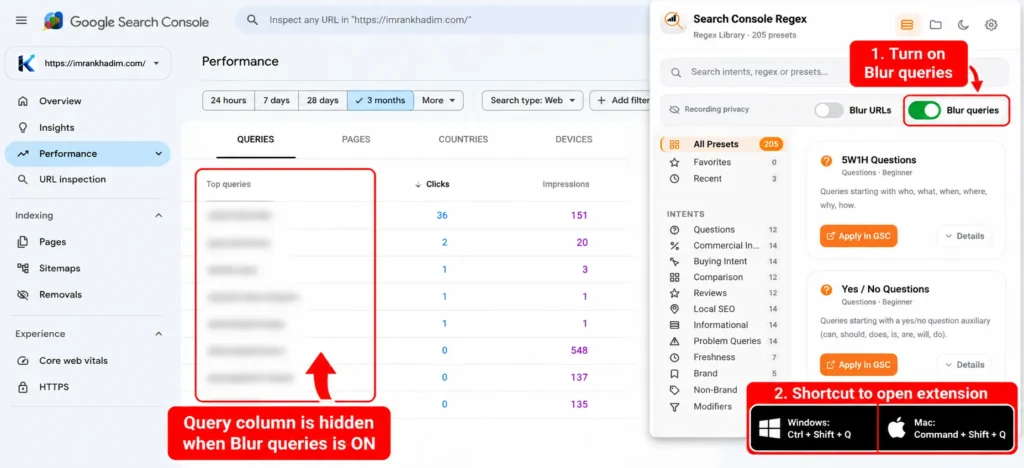Select the Commercial intent category
The height and width of the screenshot is (468, 1024).
pos(724,245)
